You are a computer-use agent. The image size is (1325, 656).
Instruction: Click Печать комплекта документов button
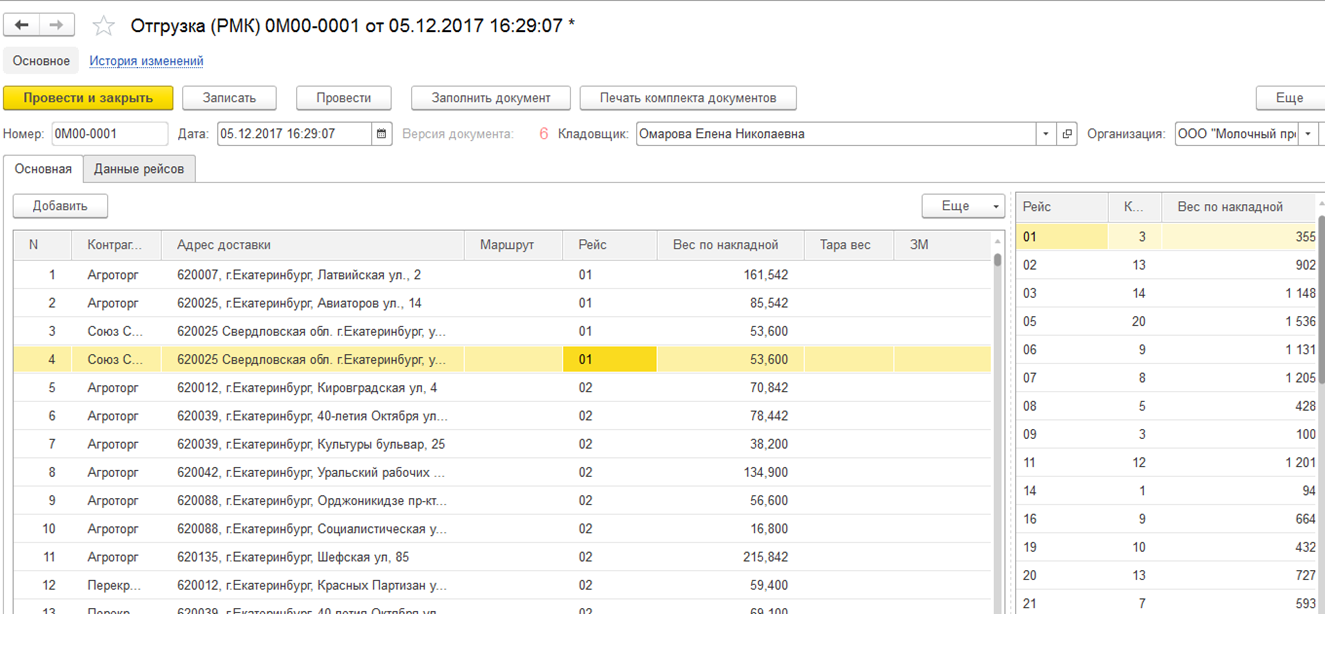(687, 98)
